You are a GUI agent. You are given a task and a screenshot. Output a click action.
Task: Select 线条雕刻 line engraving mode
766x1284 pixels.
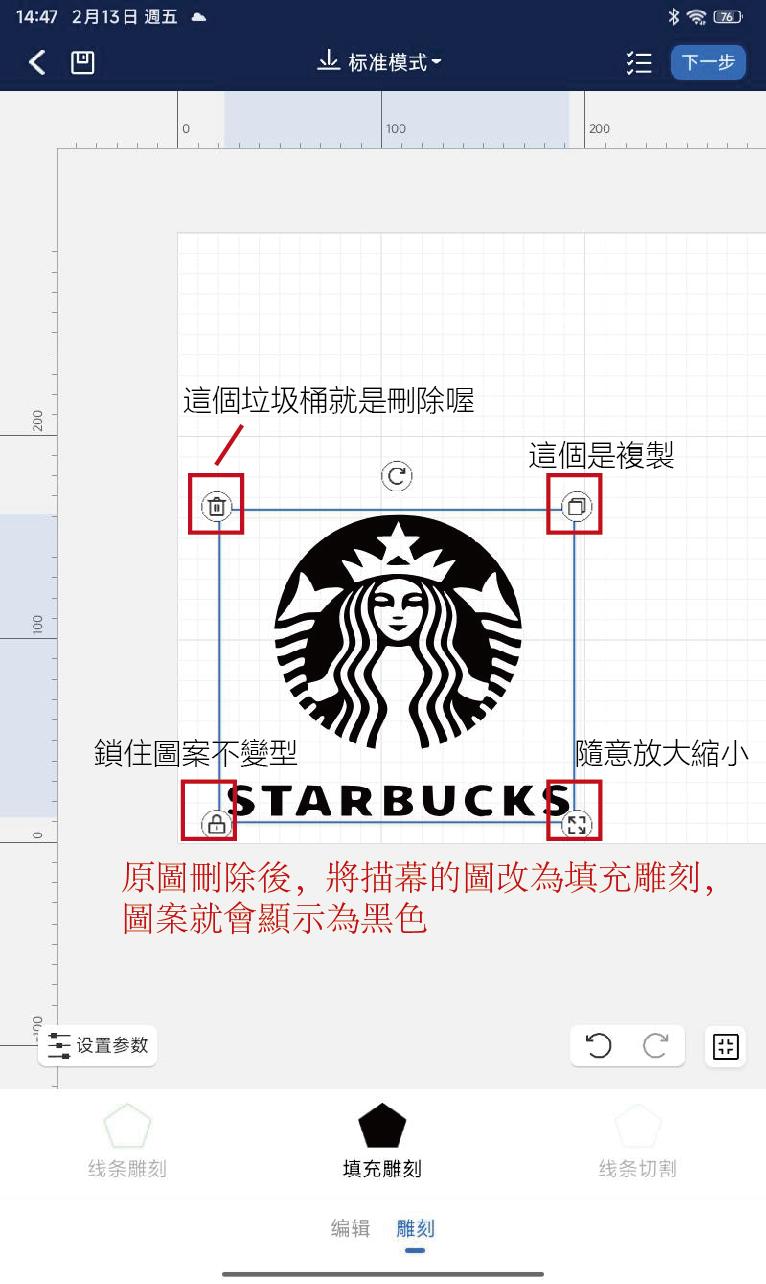pos(127,1140)
